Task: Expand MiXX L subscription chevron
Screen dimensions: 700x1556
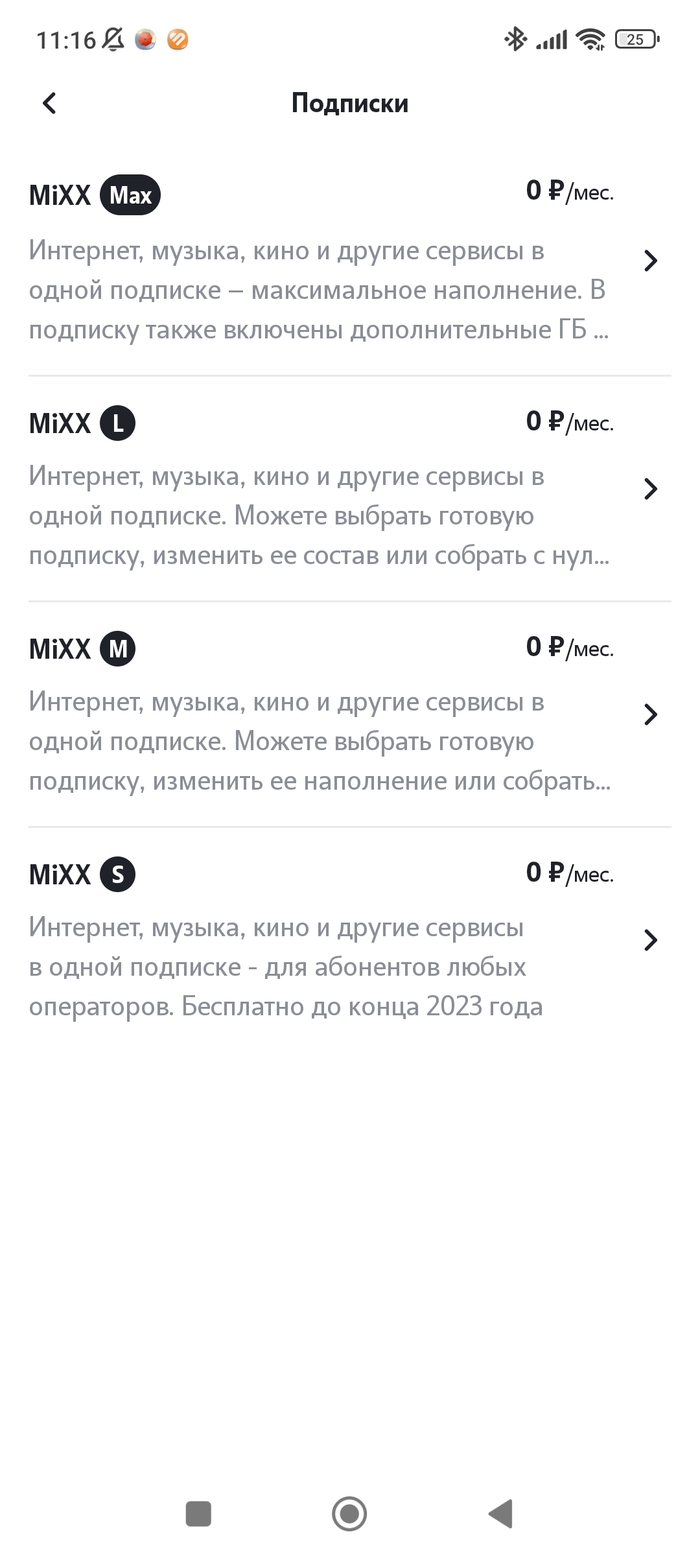Action: pyautogui.click(x=651, y=489)
